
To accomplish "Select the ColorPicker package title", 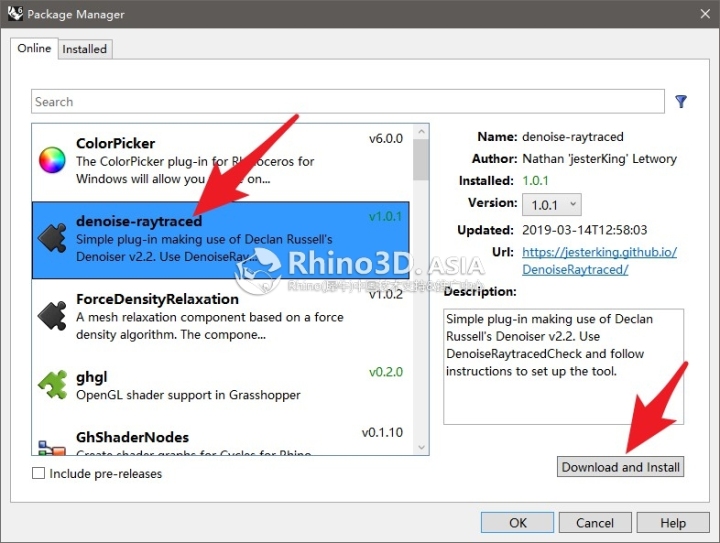I will point(116,143).
